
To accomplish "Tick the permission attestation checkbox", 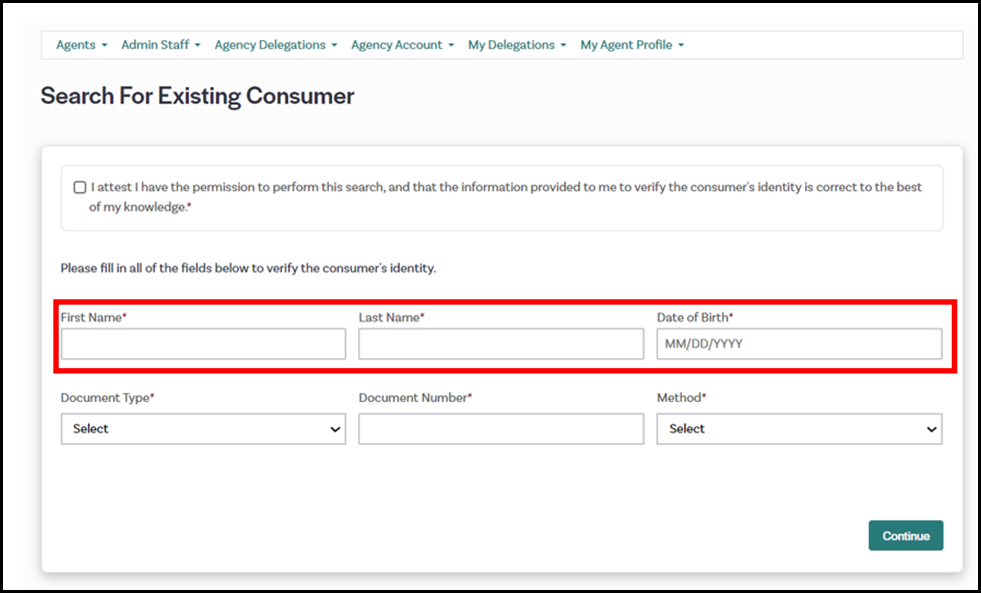I will (x=80, y=188).
